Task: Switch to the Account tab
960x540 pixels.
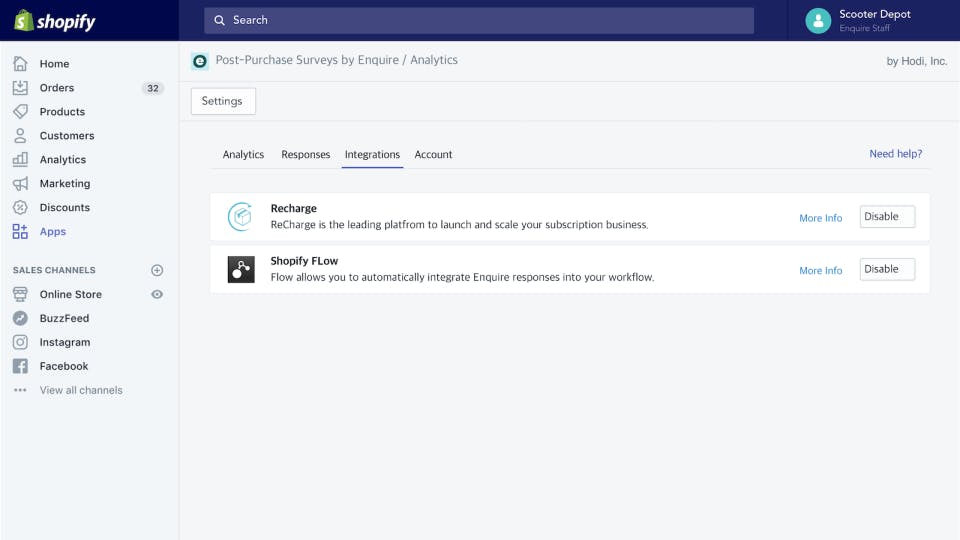Action: [x=433, y=155]
